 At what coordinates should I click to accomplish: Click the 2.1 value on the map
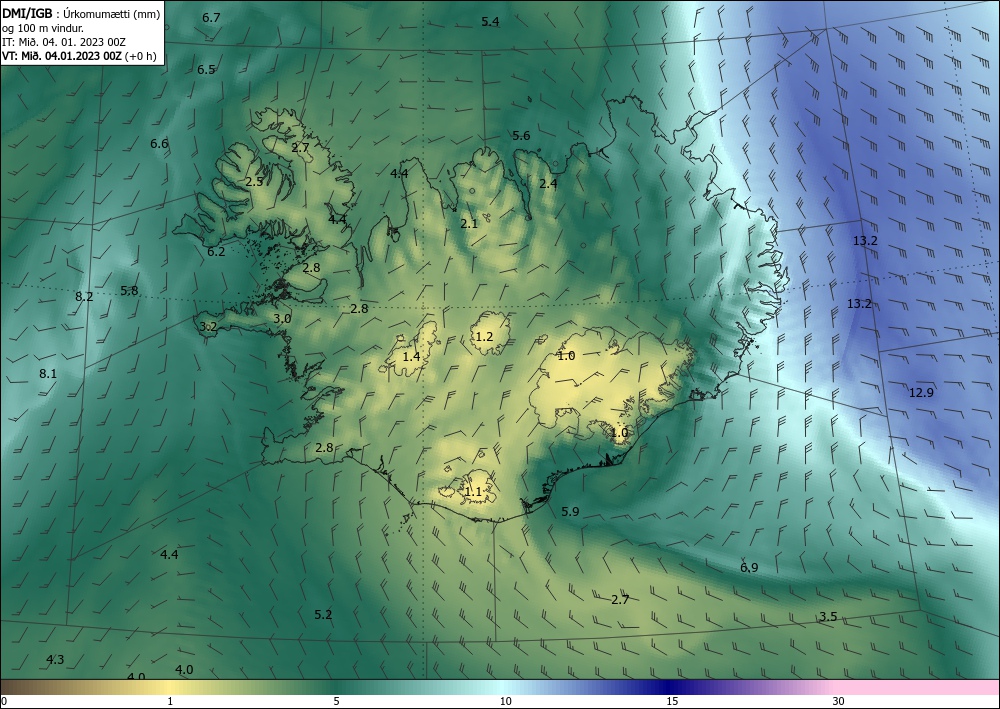pyautogui.click(x=469, y=224)
